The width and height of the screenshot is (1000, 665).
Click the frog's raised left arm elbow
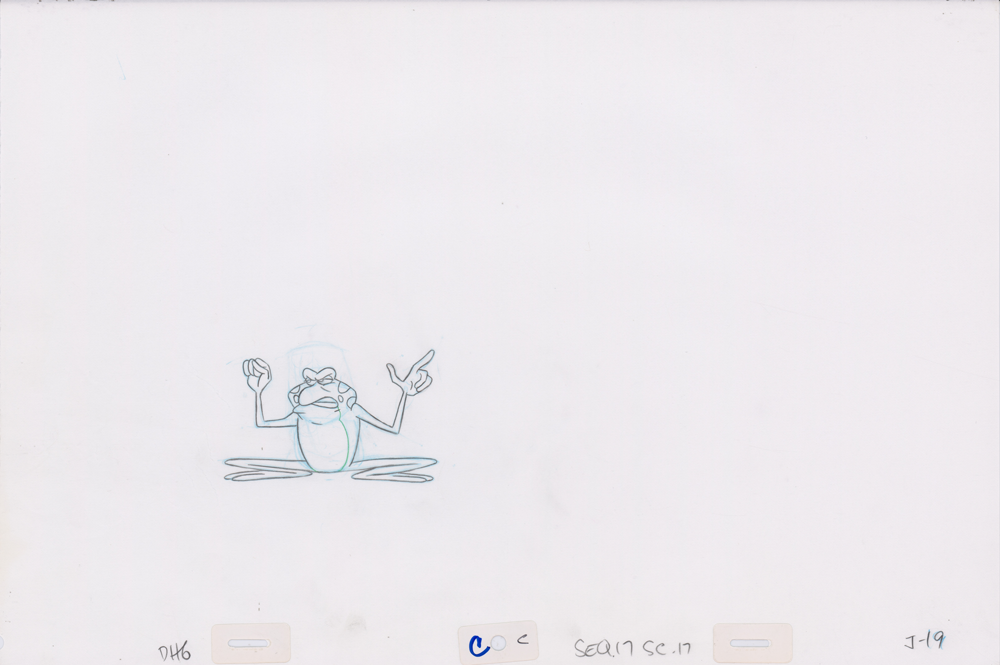point(262,421)
